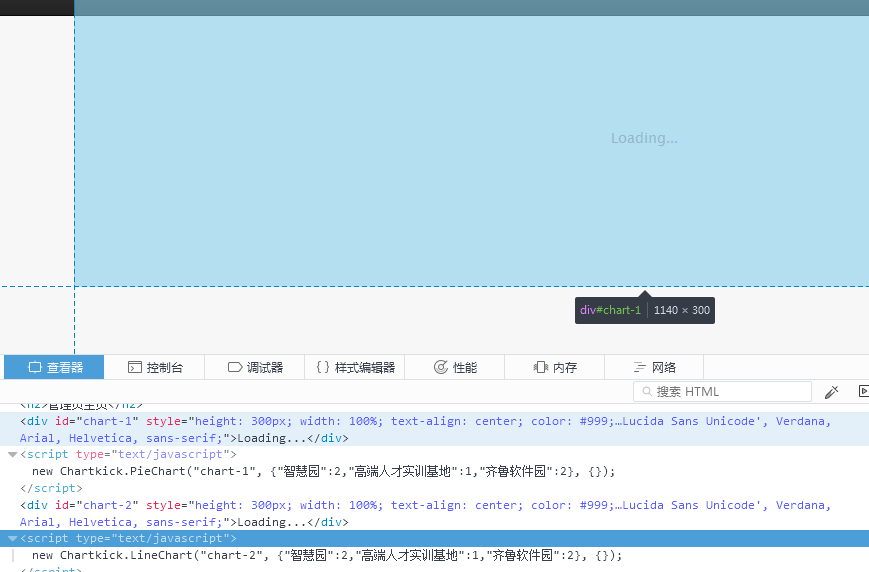Collapse the highlighted script node for chart-2
The image size is (869, 572).
(12, 538)
